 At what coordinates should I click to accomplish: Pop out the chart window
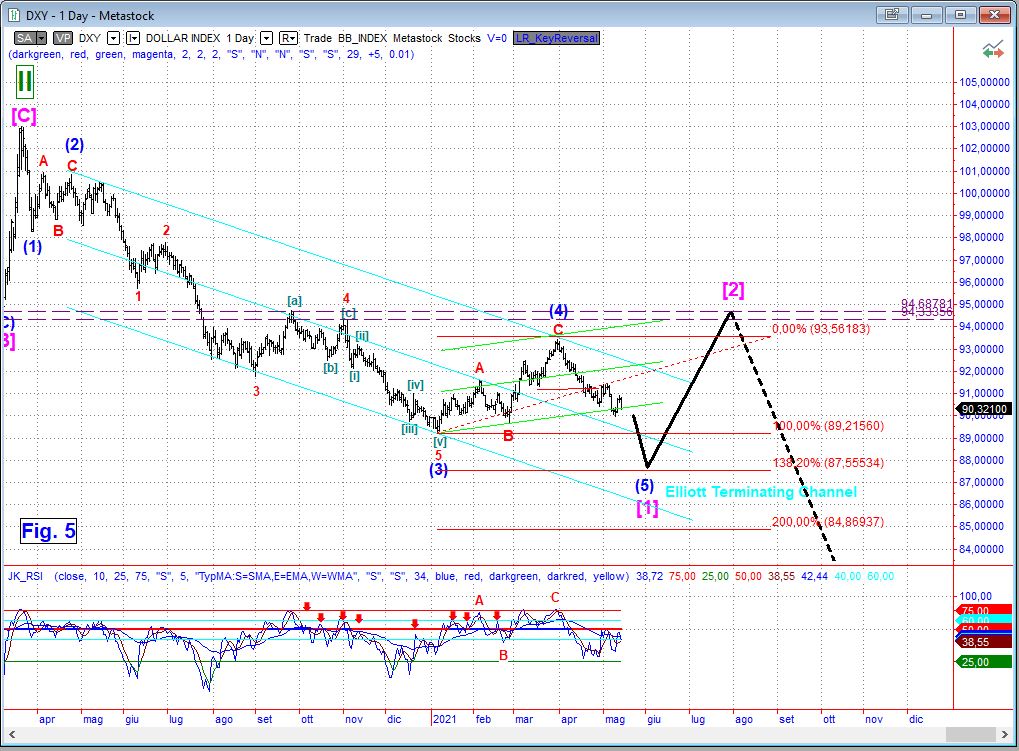point(893,14)
